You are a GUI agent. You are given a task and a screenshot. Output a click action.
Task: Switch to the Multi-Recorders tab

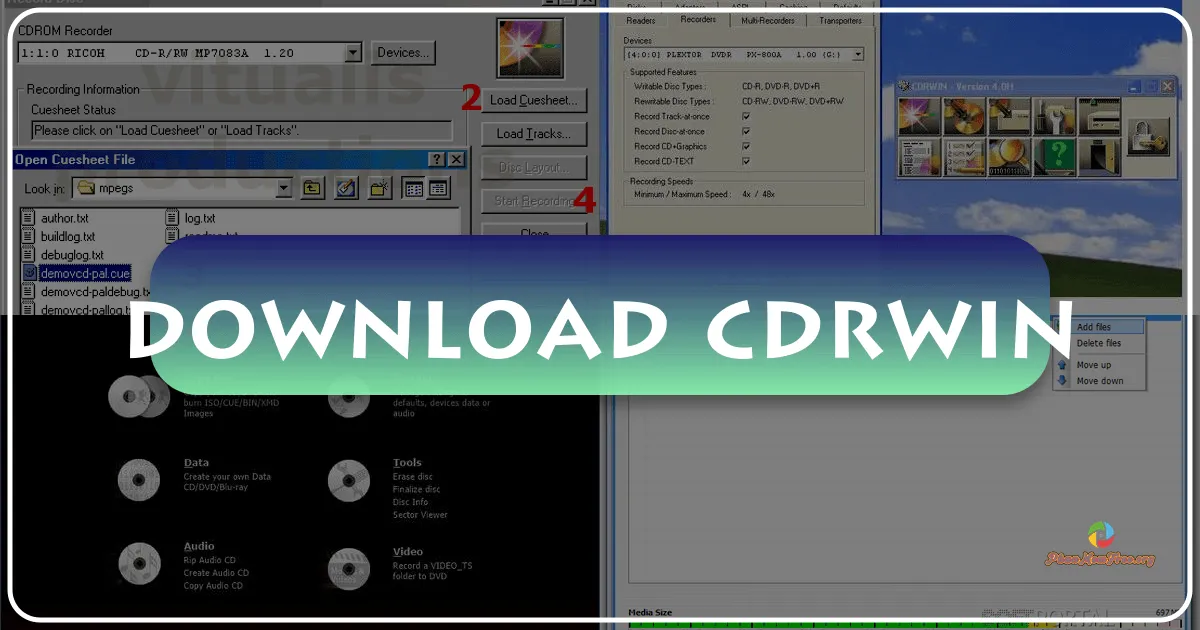[x=768, y=19]
